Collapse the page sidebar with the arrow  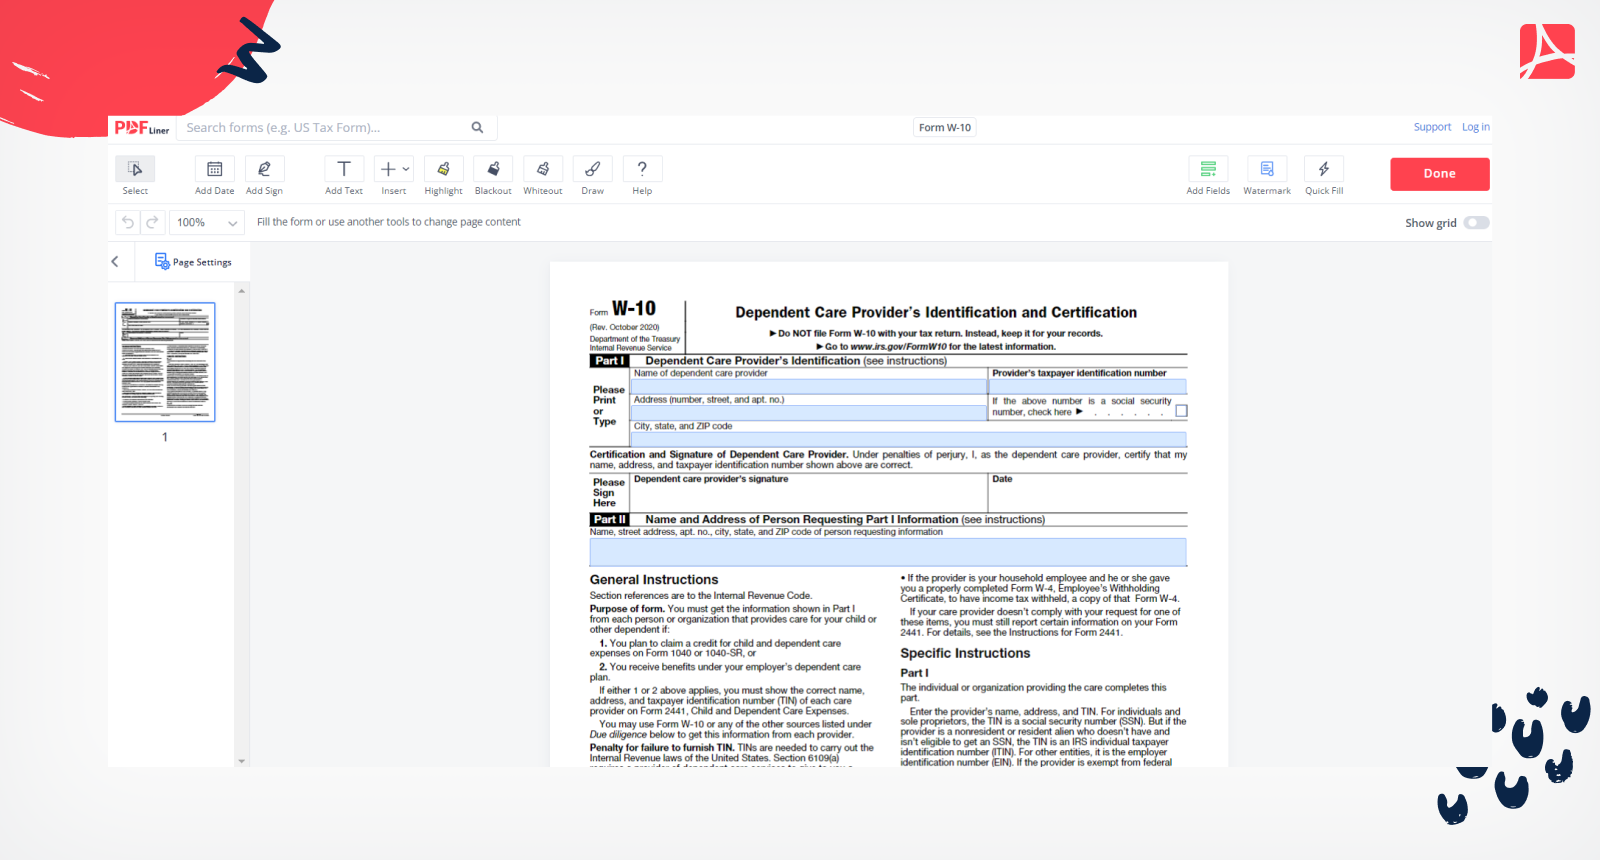115,262
